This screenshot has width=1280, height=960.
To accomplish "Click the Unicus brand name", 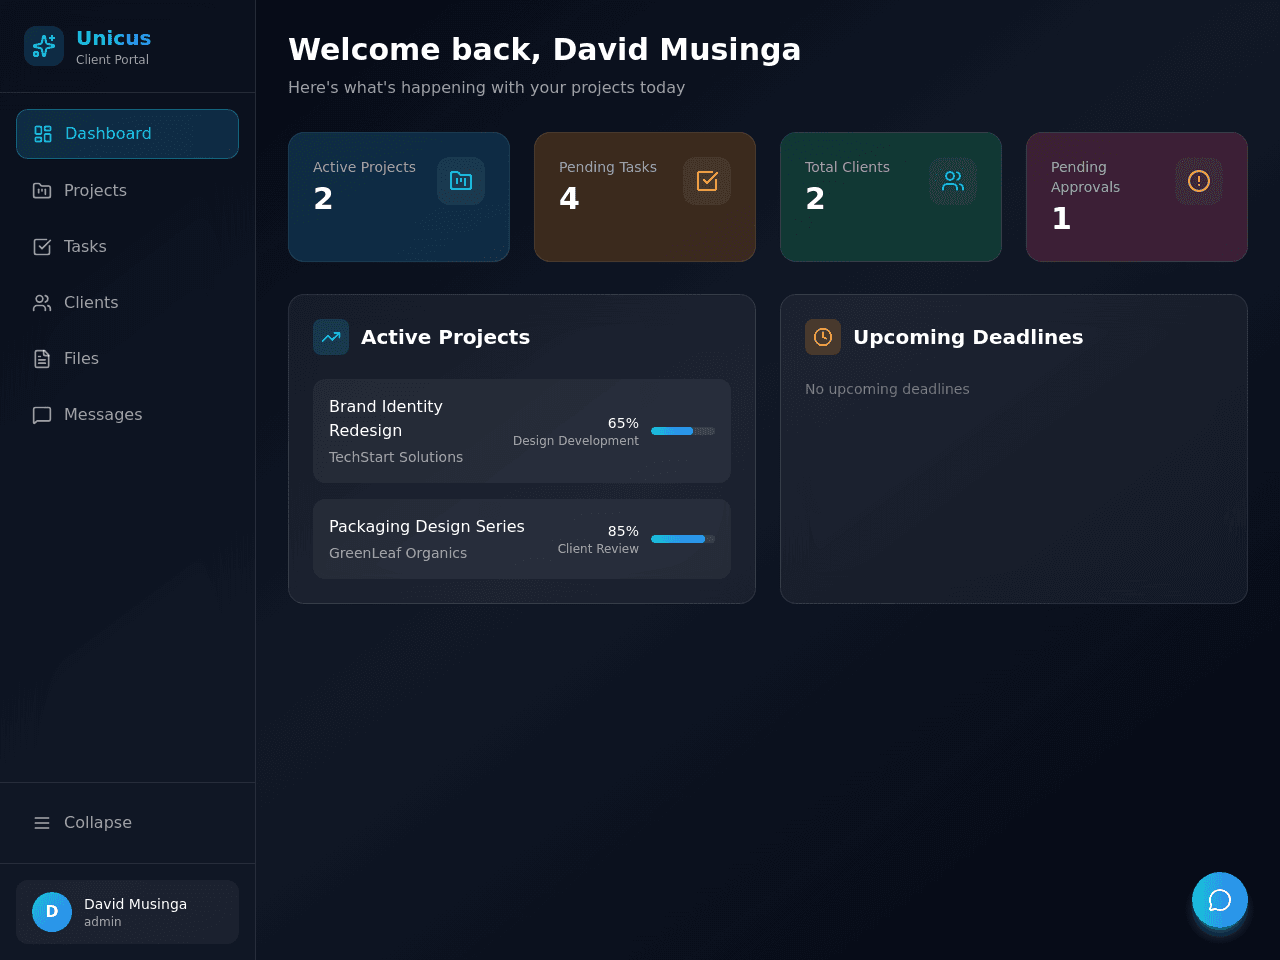I will coord(114,38).
